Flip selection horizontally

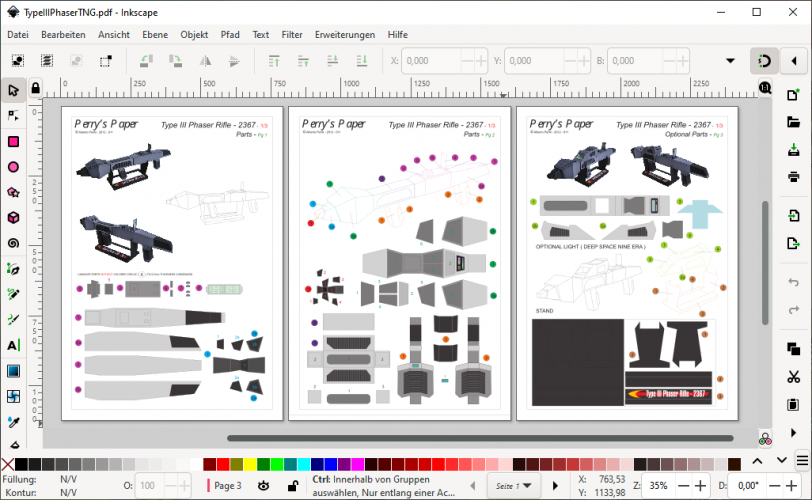[x=205, y=61]
